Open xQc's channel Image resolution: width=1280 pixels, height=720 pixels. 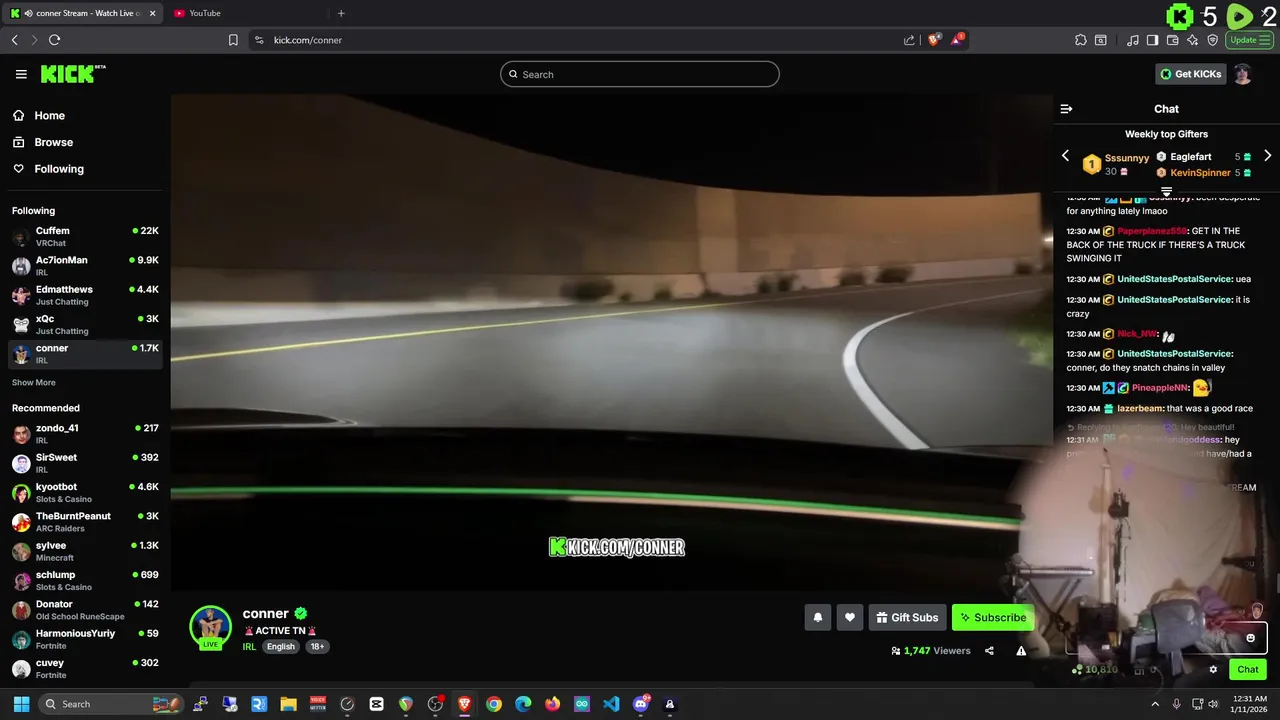[85, 324]
